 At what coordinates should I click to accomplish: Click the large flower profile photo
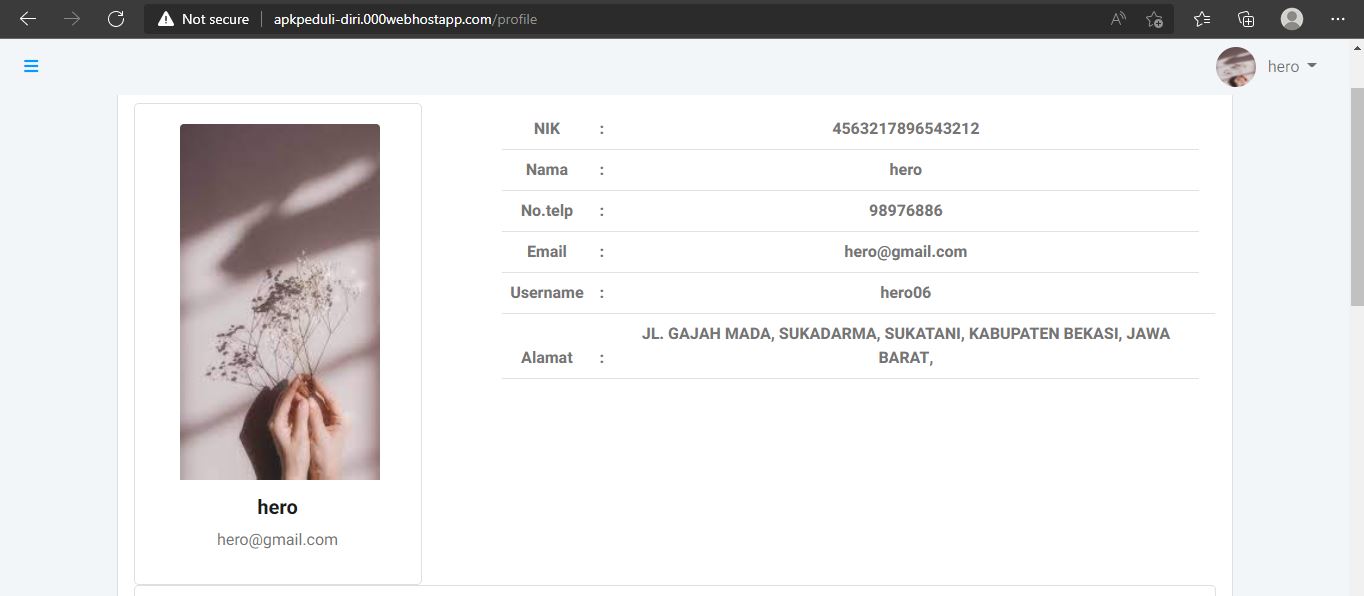[x=280, y=302]
